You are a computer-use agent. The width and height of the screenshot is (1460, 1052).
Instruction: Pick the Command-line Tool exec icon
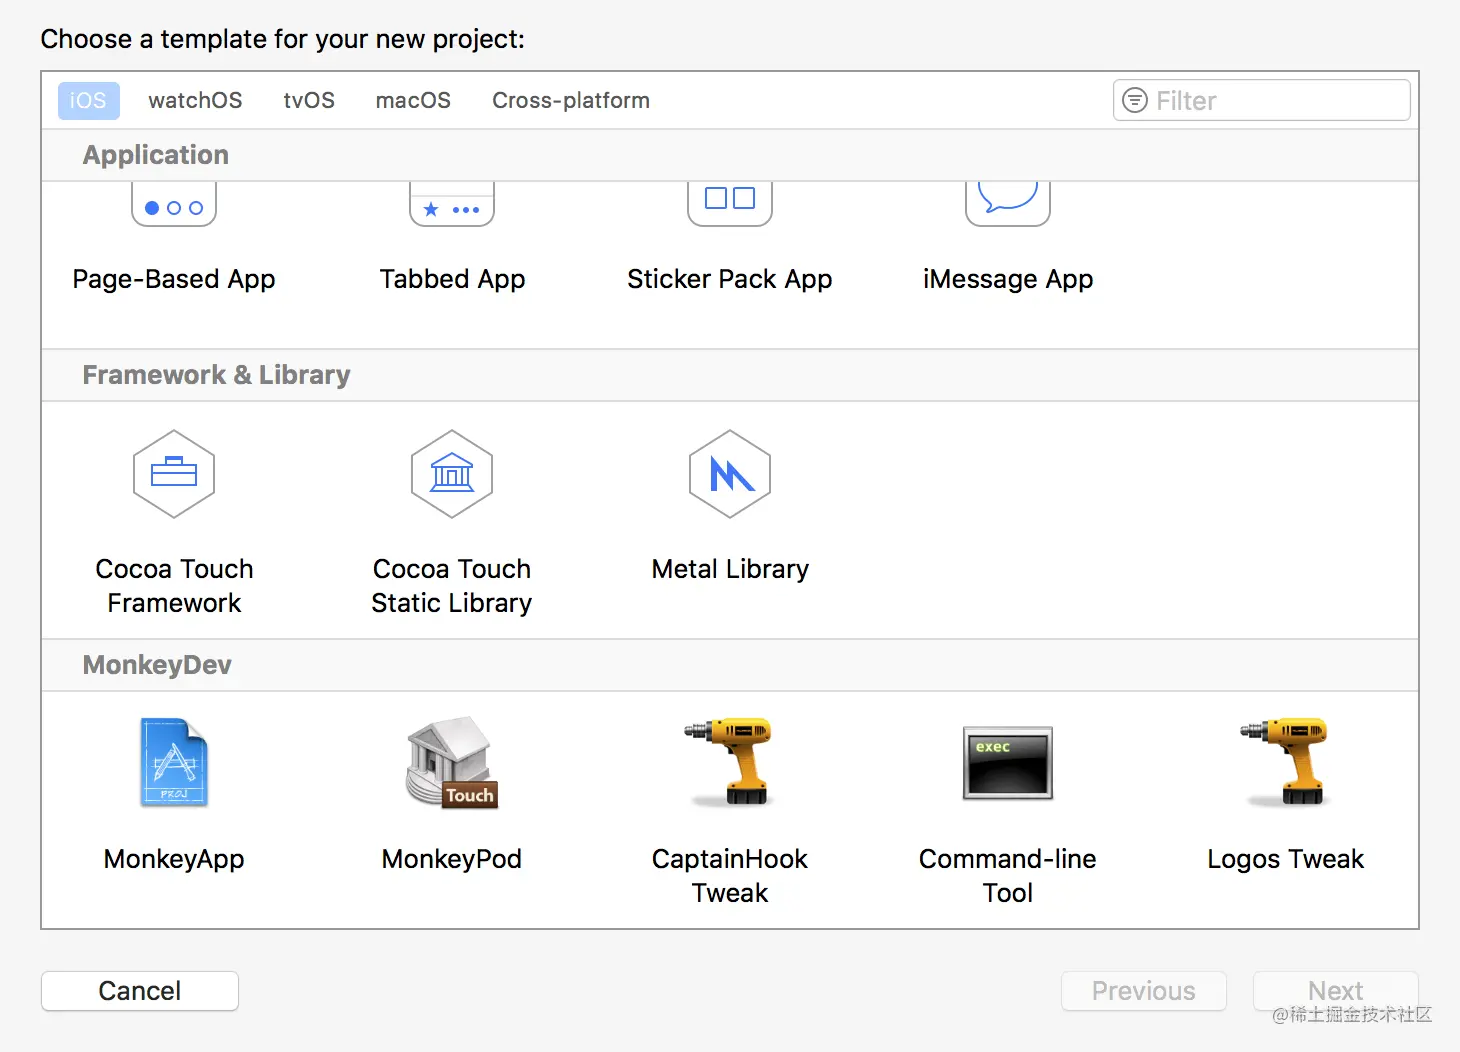click(1008, 762)
